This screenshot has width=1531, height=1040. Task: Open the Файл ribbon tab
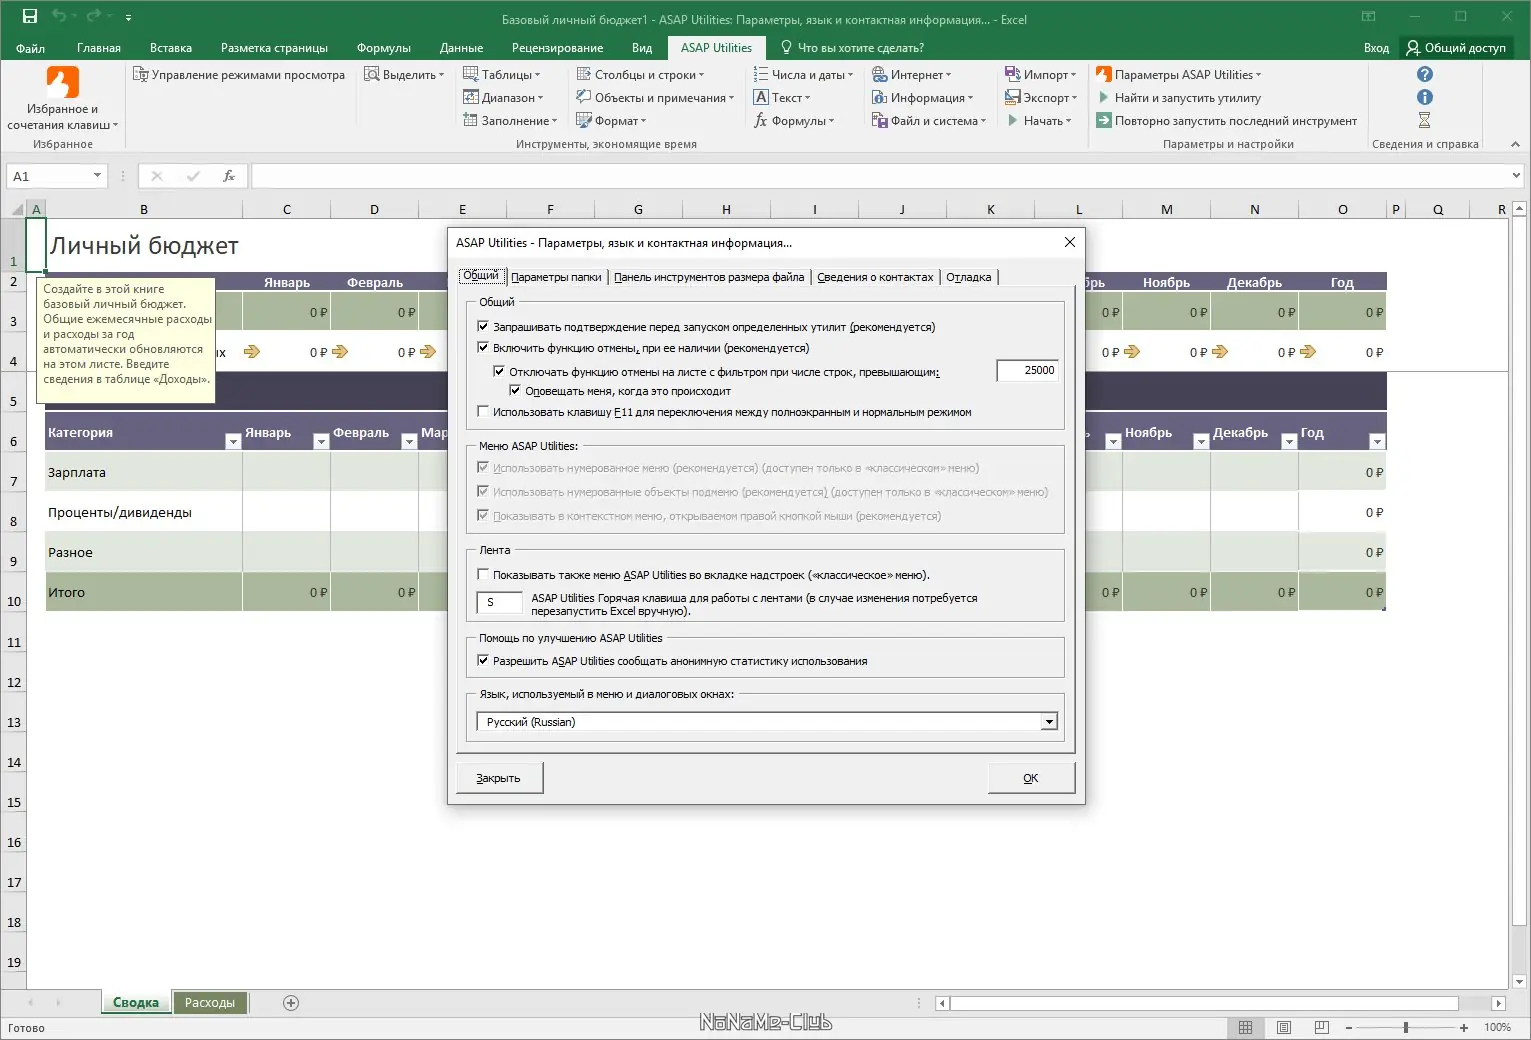(x=30, y=48)
